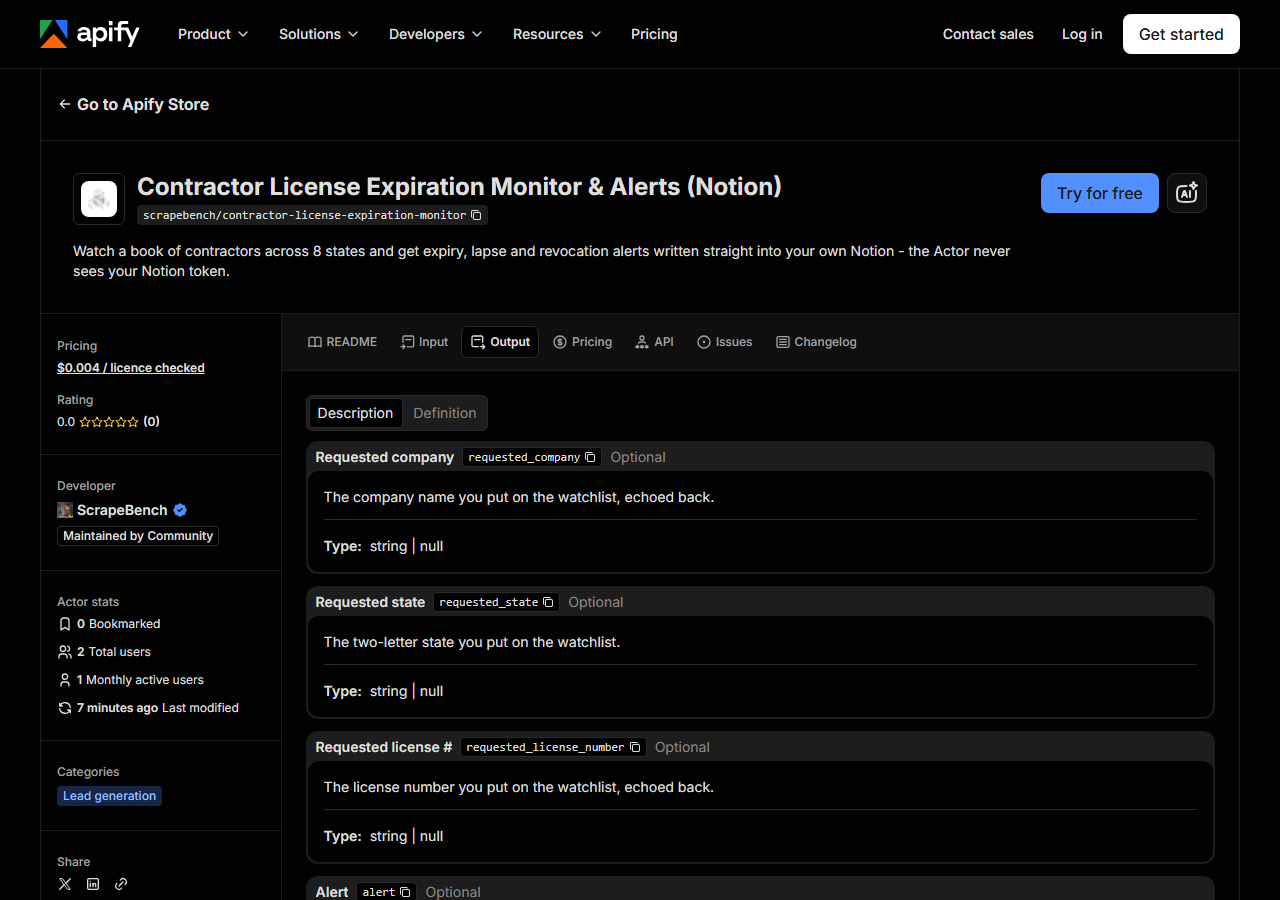Click Log in
This screenshot has width=1280, height=900.
pyautogui.click(x=1082, y=34)
